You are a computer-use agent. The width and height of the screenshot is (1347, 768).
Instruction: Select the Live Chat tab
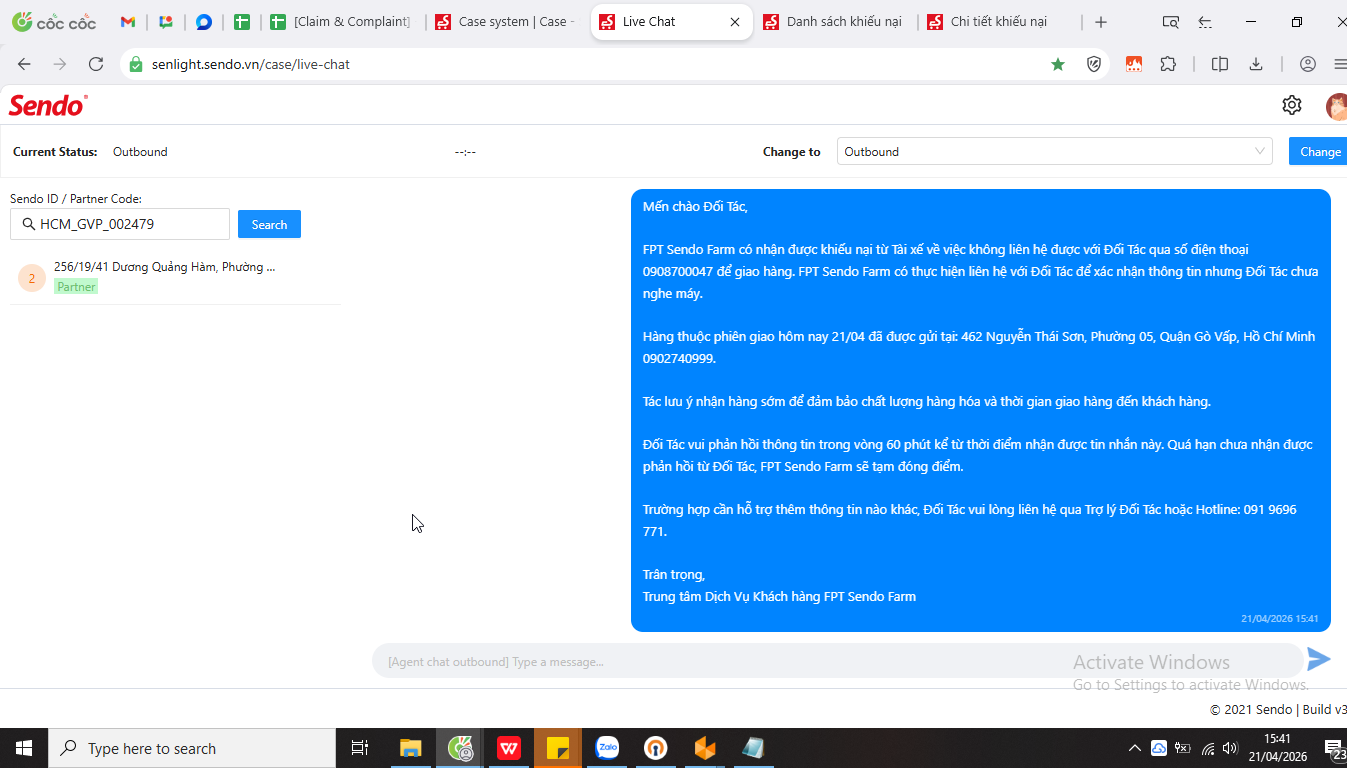coord(670,22)
